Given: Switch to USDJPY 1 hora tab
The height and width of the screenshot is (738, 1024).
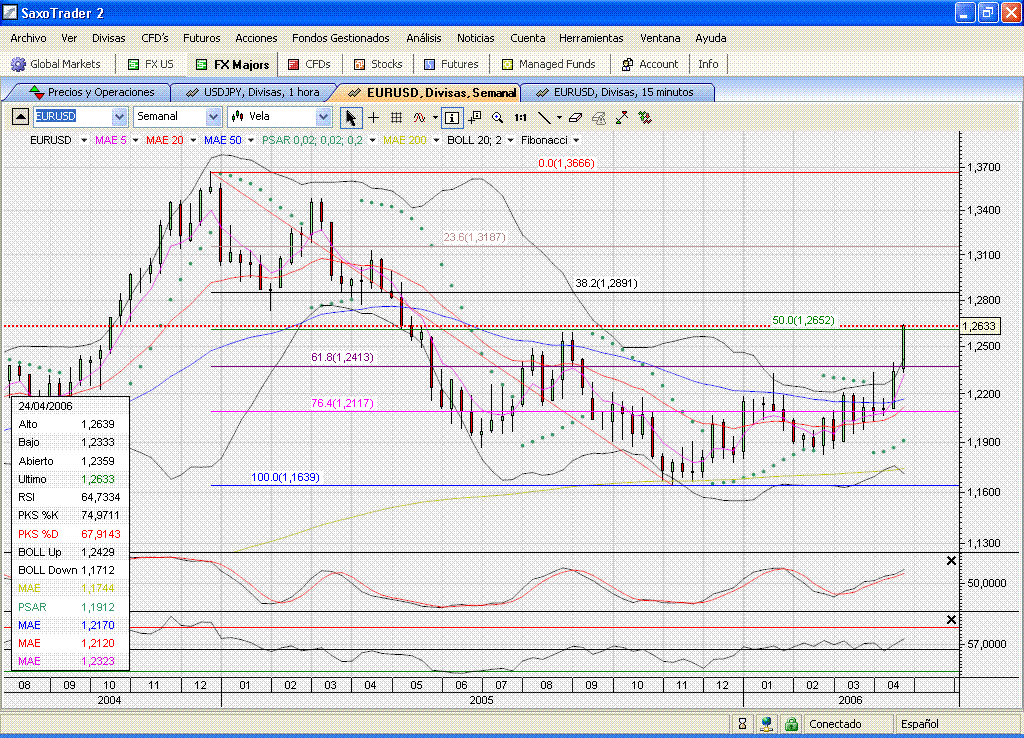Looking at the screenshot, I should (x=253, y=93).
